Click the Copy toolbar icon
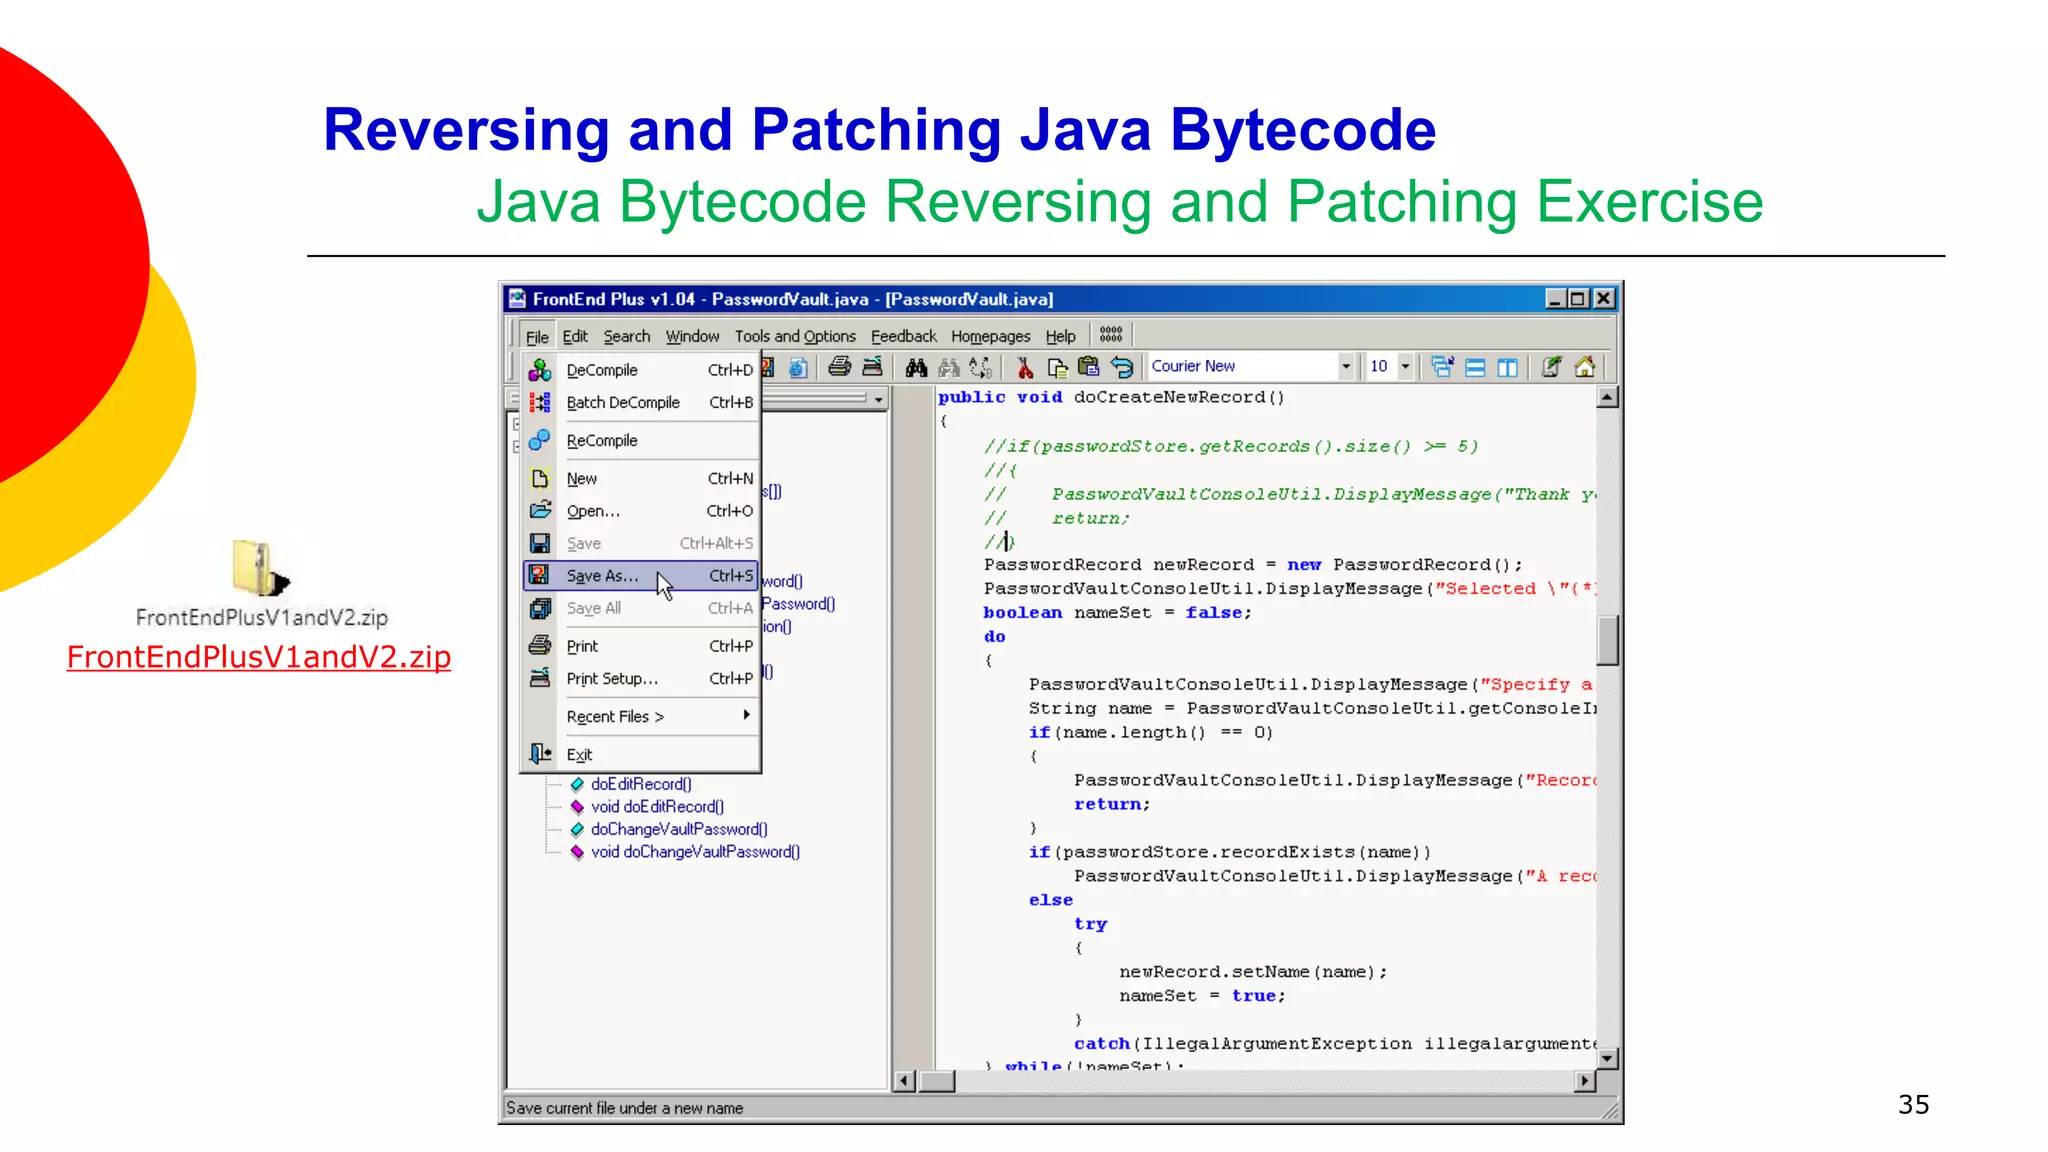Viewport: 2048px width, 1152px height. tap(1057, 367)
